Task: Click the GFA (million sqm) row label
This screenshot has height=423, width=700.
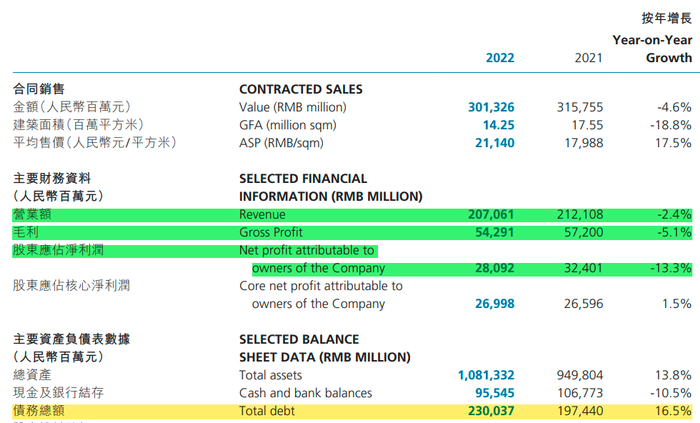Action: (287, 125)
